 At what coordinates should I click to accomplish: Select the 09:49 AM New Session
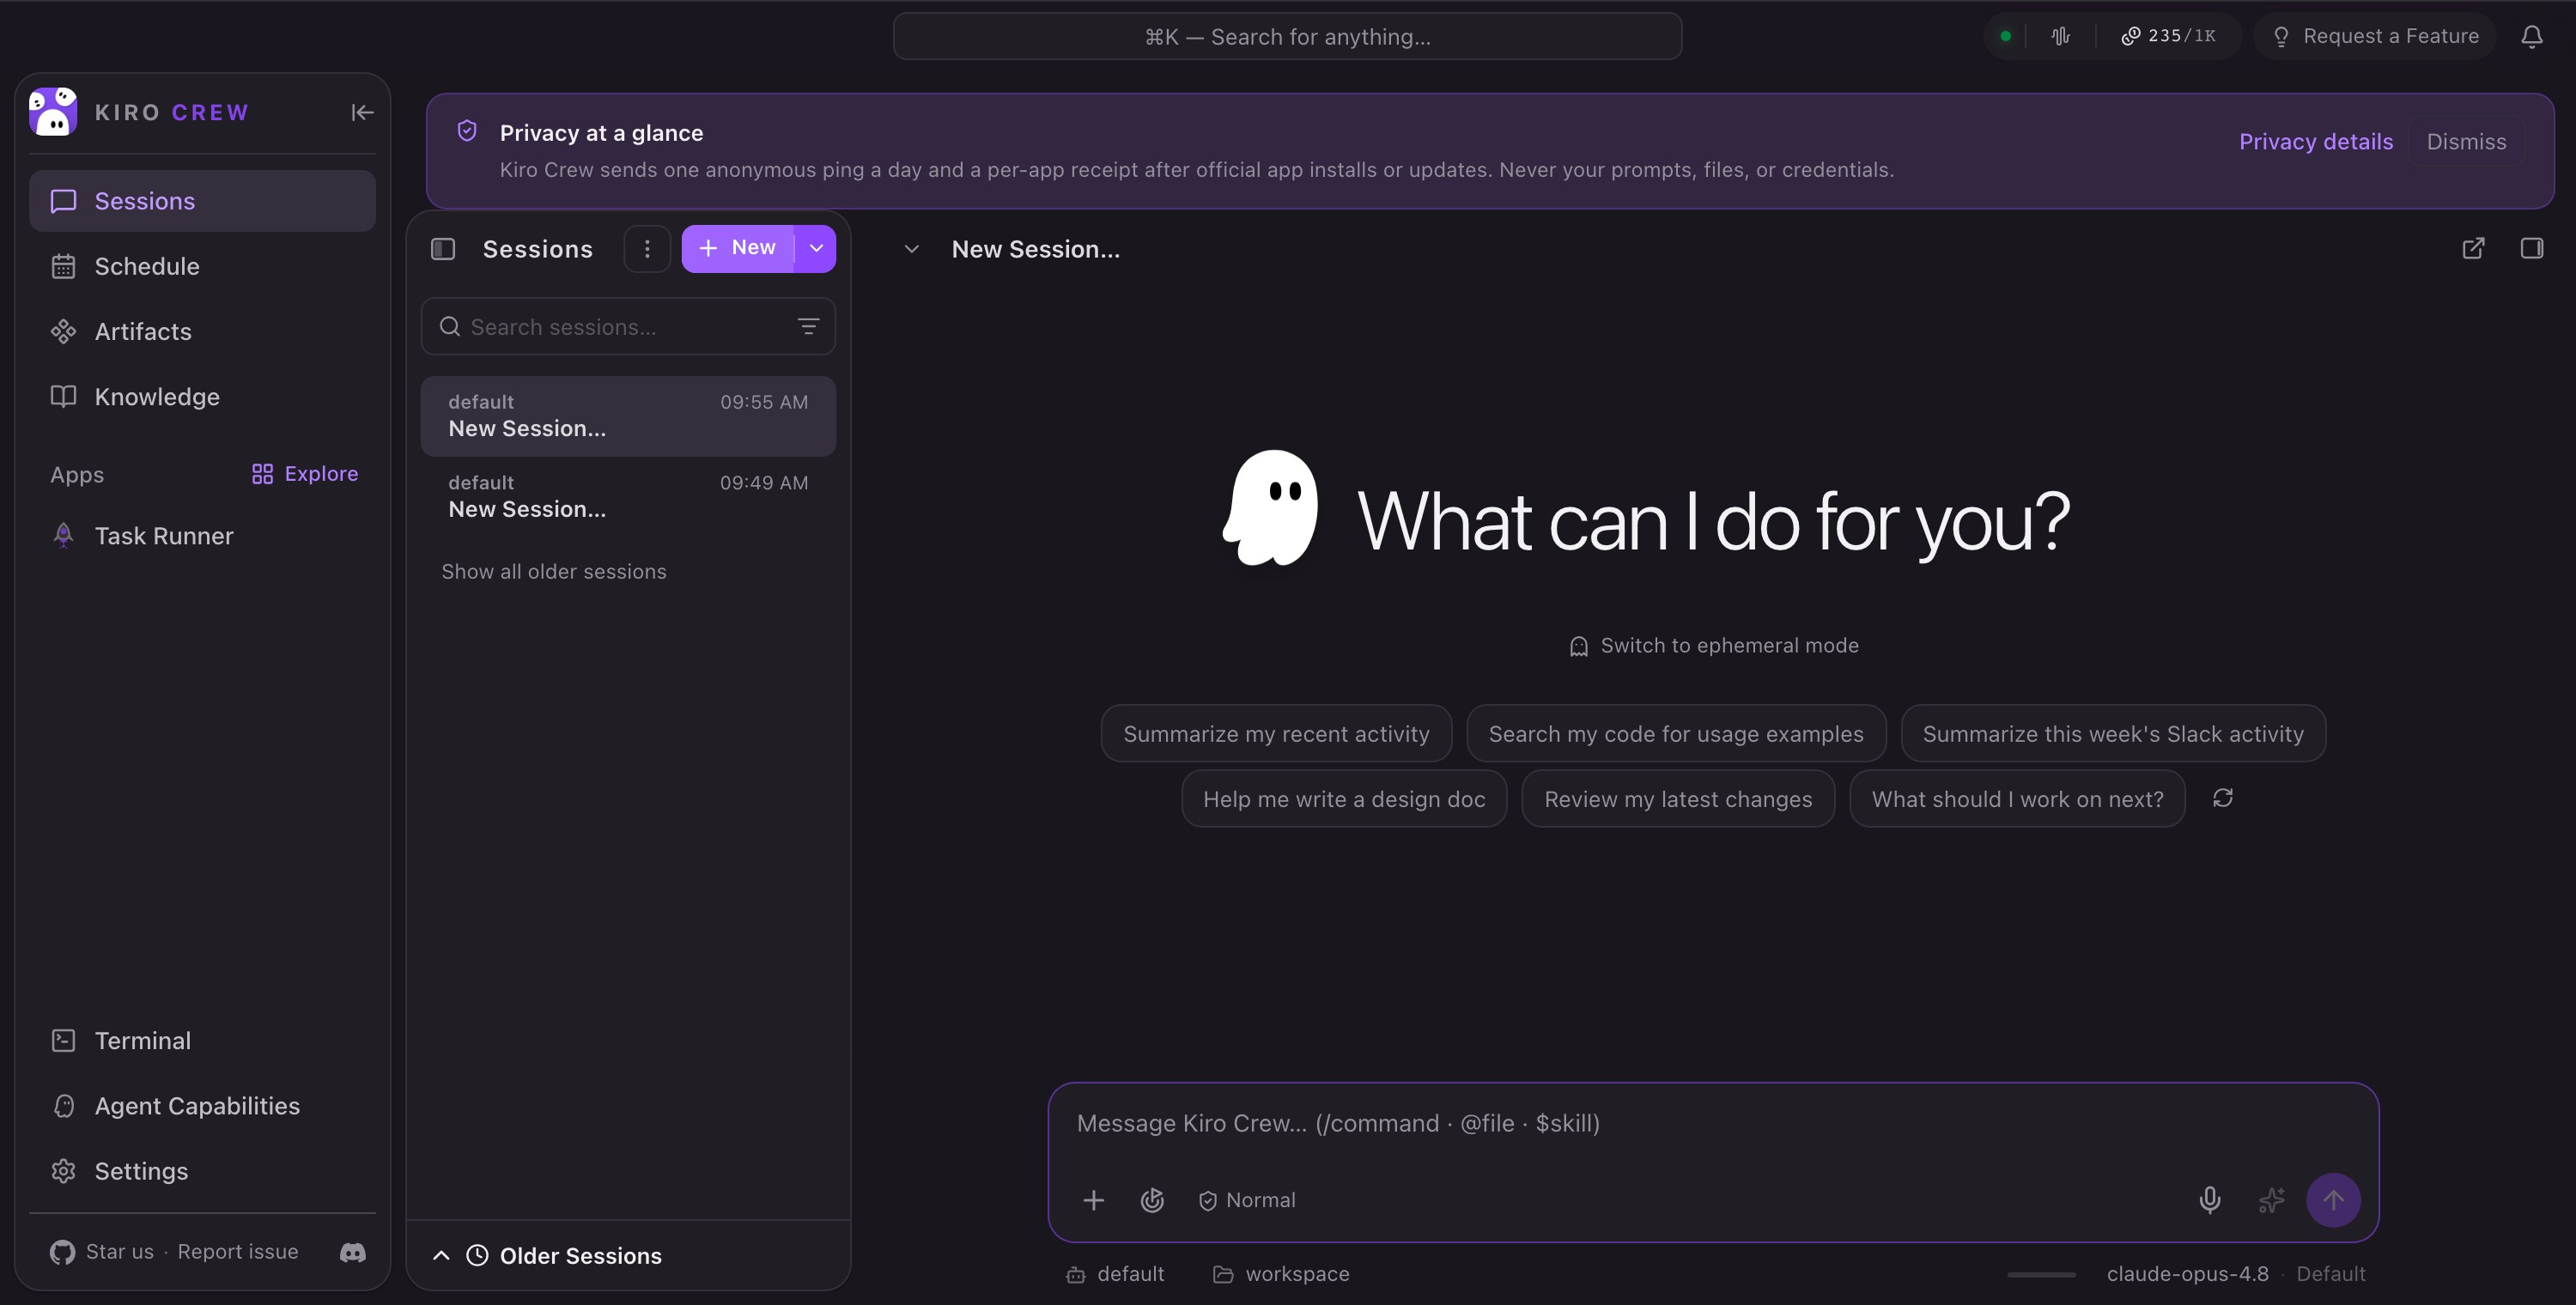point(628,496)
